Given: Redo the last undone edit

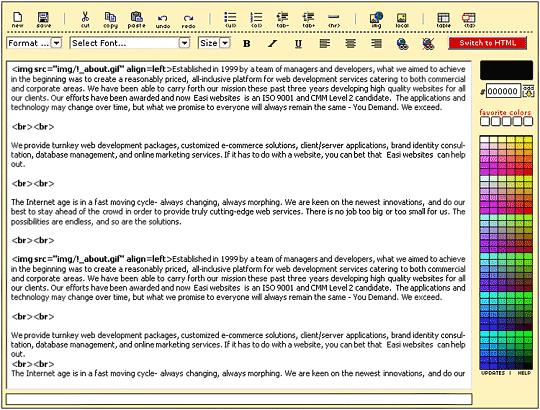Looking at the screenshot, I should (x=188, y=21).
